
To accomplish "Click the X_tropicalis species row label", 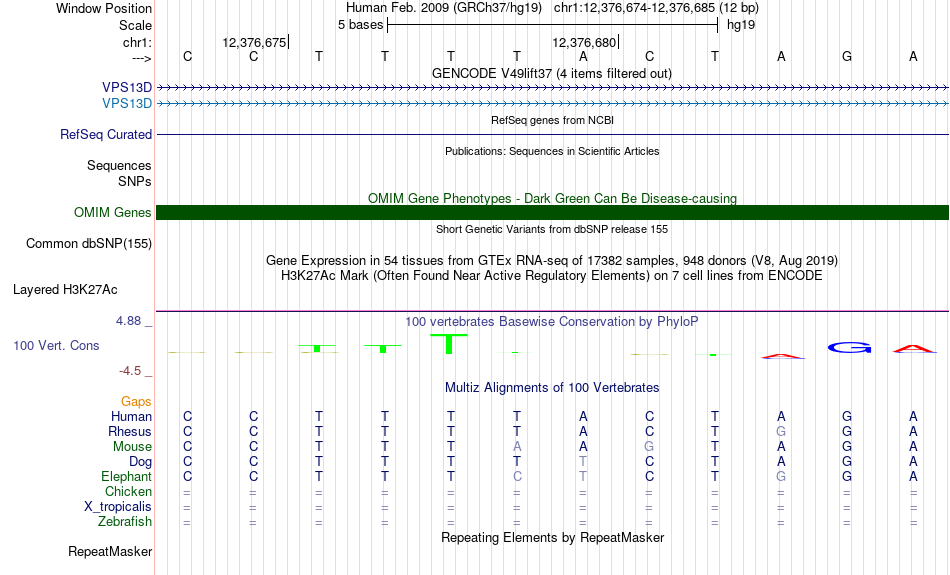I will [118, 507].
